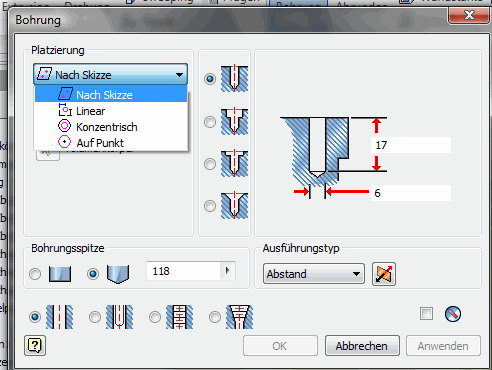Screen dimensions: 492x370
Task: Click the hole depth field showing 17
Action: click(x=411, y=145)
